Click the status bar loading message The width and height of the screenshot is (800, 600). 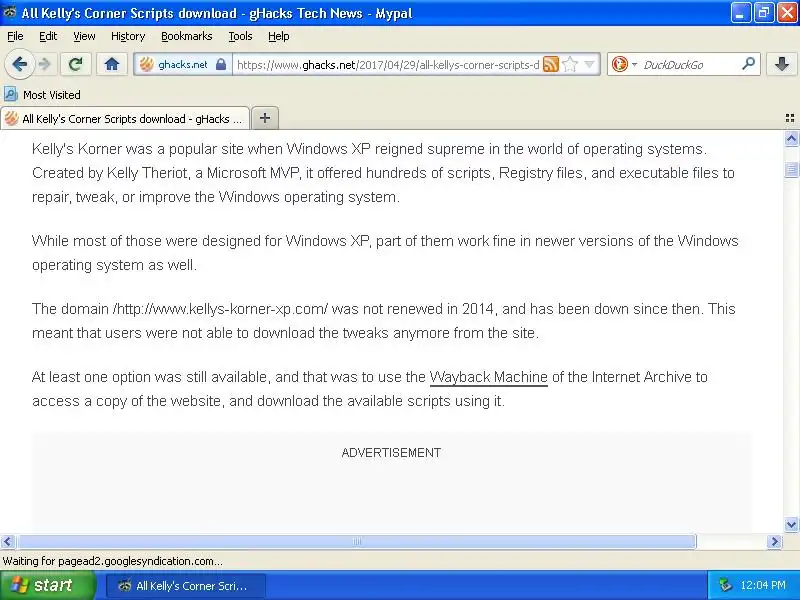point(113,561)
